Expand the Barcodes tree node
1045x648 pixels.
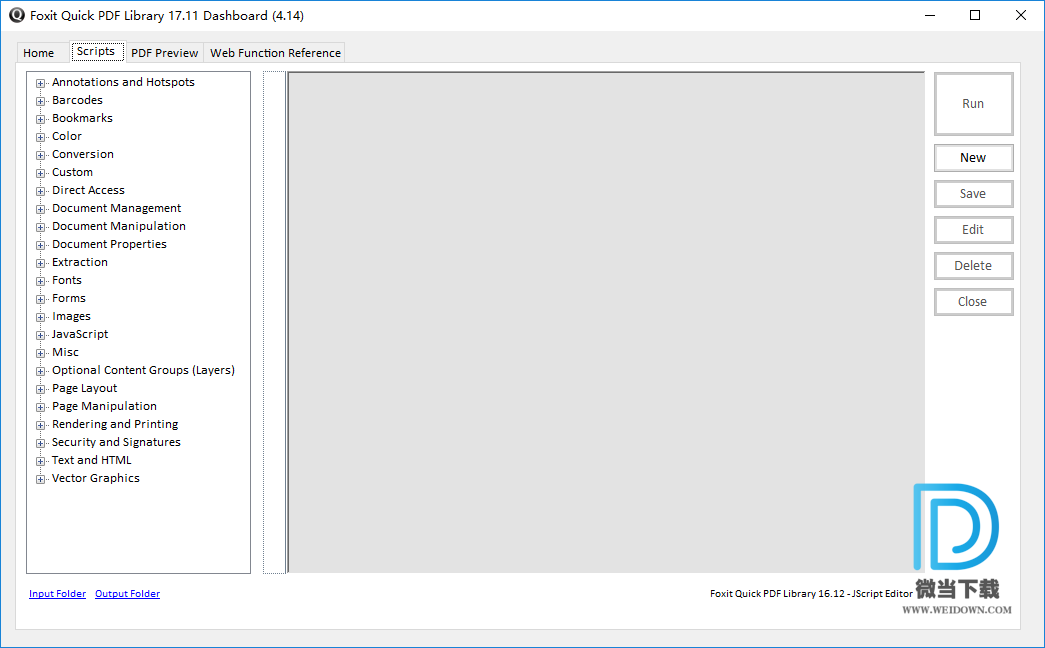[x=41, y=101]
